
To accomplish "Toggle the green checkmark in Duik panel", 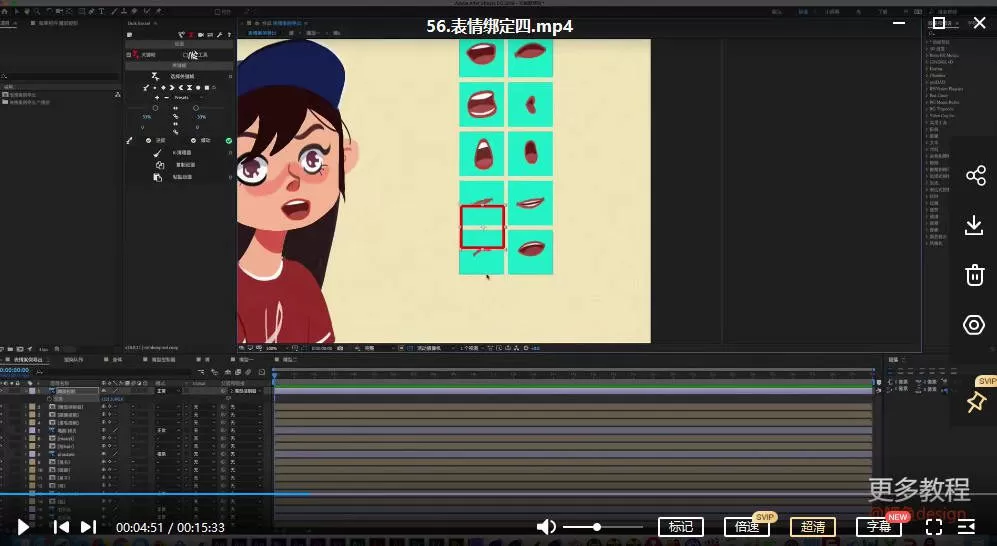I will point(229,141).
